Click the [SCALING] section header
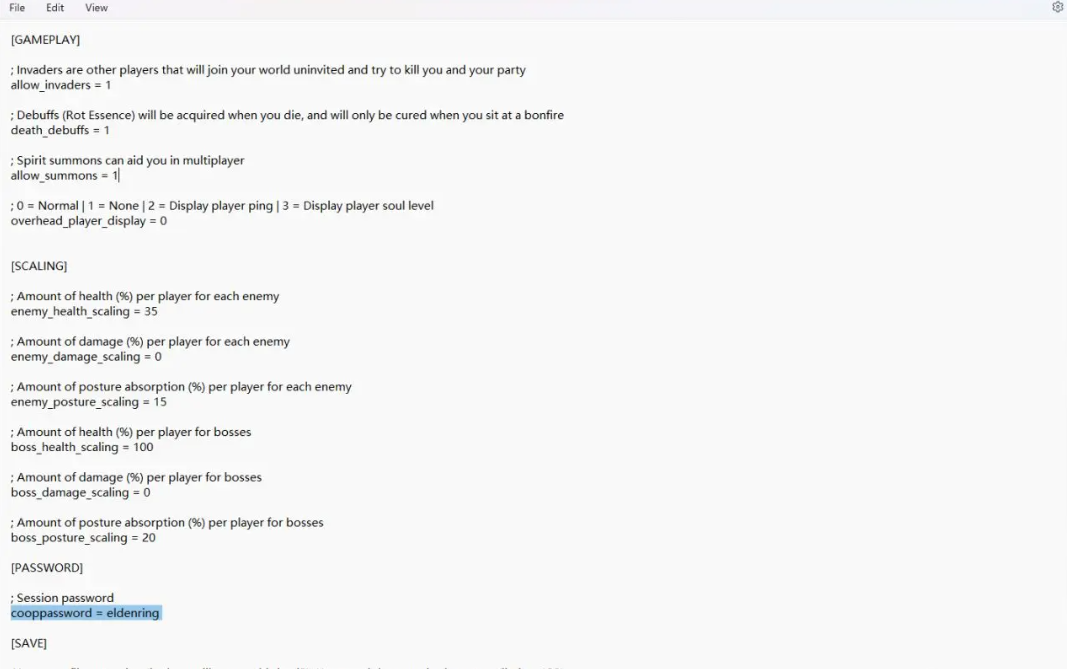Viewport: 1067px width, 669px height. [39, 266]
